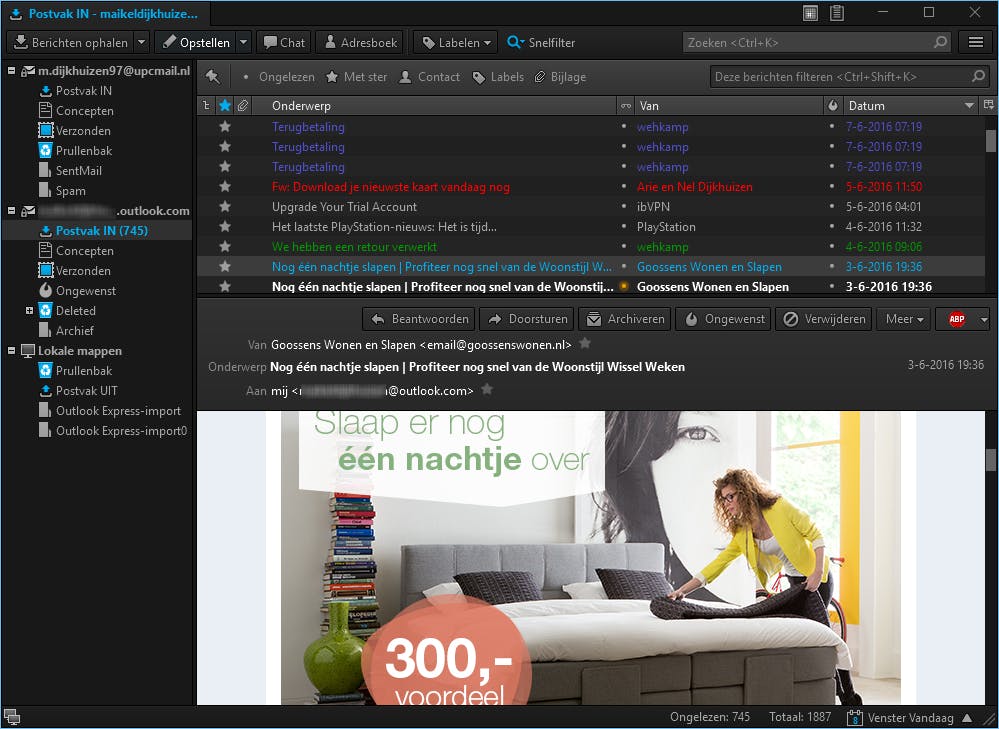Open the Adblock Plus dropdown arrow

(984, 319)
